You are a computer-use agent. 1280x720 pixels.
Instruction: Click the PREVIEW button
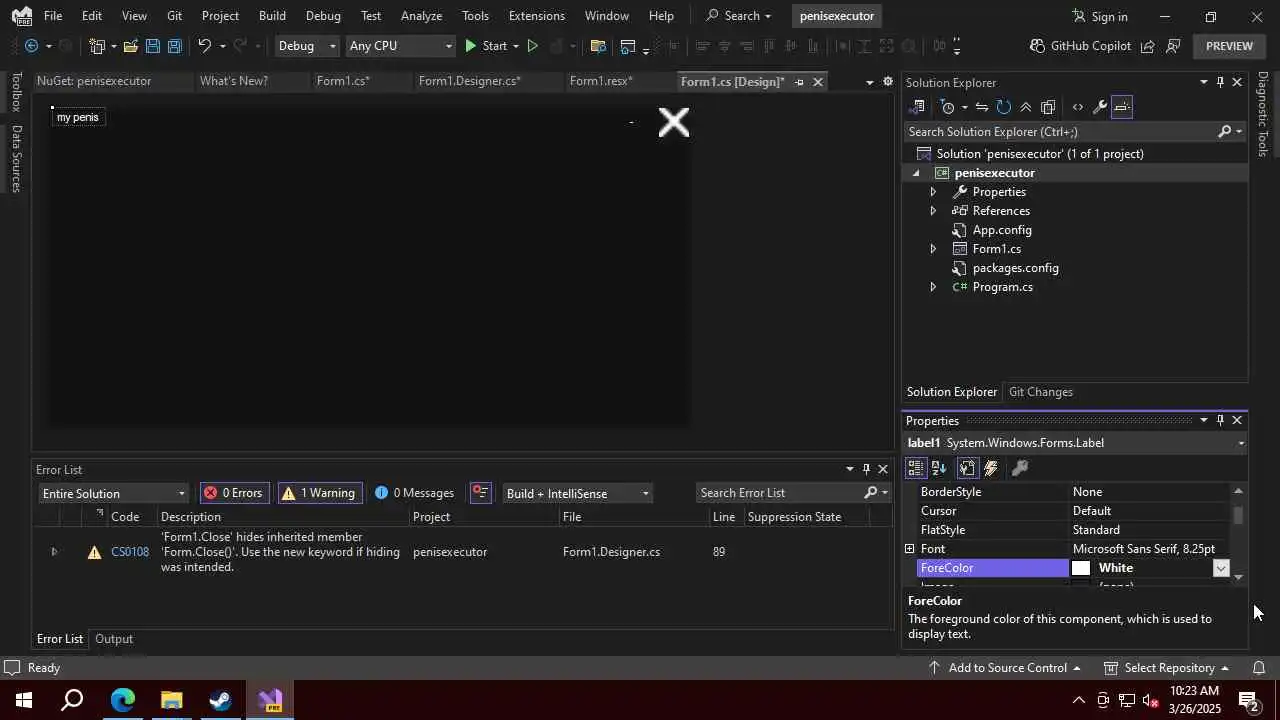pos(1229,46)
